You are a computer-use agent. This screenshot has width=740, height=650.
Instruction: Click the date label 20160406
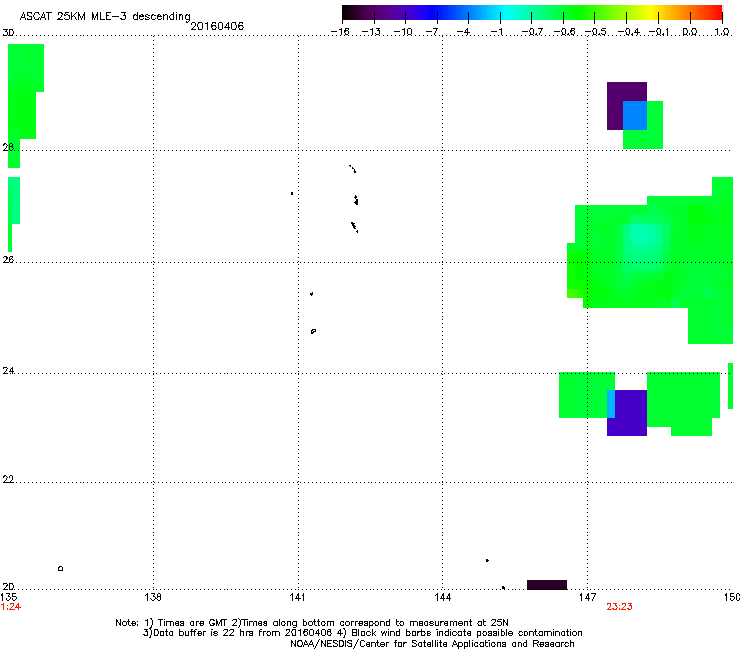click(217, 26)
